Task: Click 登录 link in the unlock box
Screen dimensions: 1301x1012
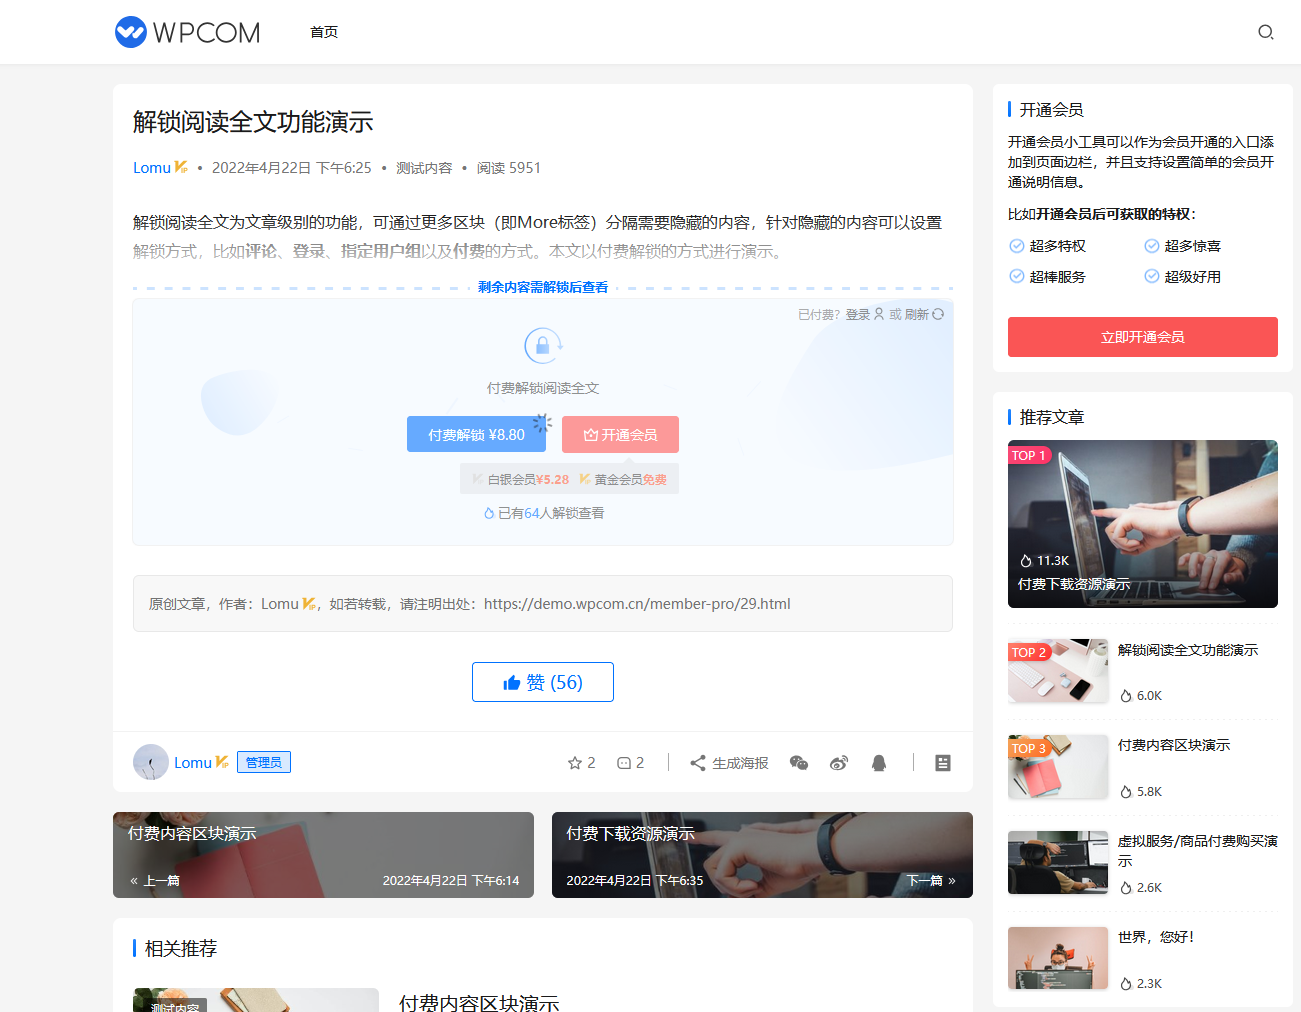Action: pyautogui.click(x=858, y=314)
